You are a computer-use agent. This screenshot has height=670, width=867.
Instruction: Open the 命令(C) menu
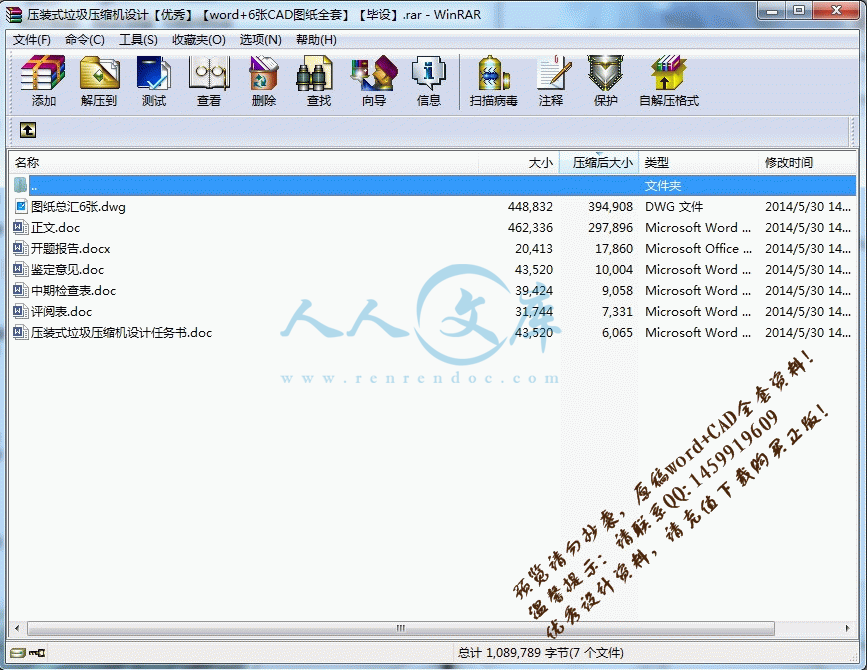coord(85,40)
